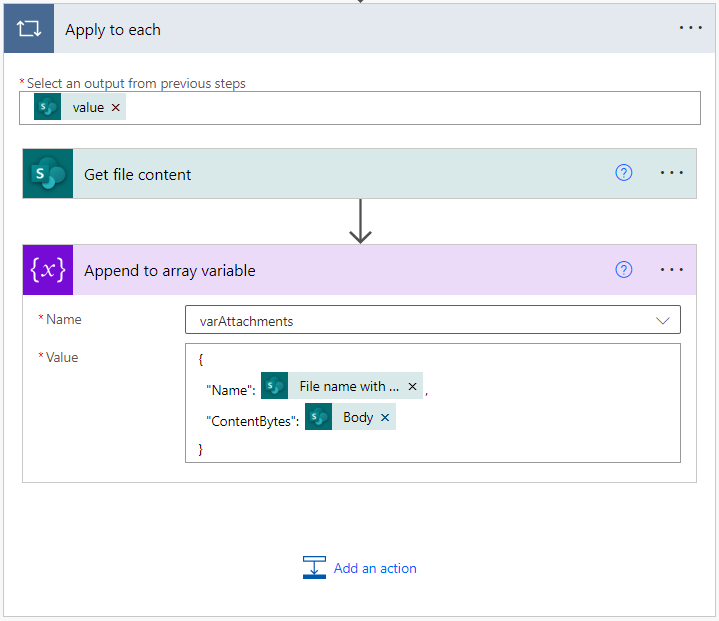Remove the File name with extension token
The image size is (719, 621).
pyautogui.click(x=412, y=387)
